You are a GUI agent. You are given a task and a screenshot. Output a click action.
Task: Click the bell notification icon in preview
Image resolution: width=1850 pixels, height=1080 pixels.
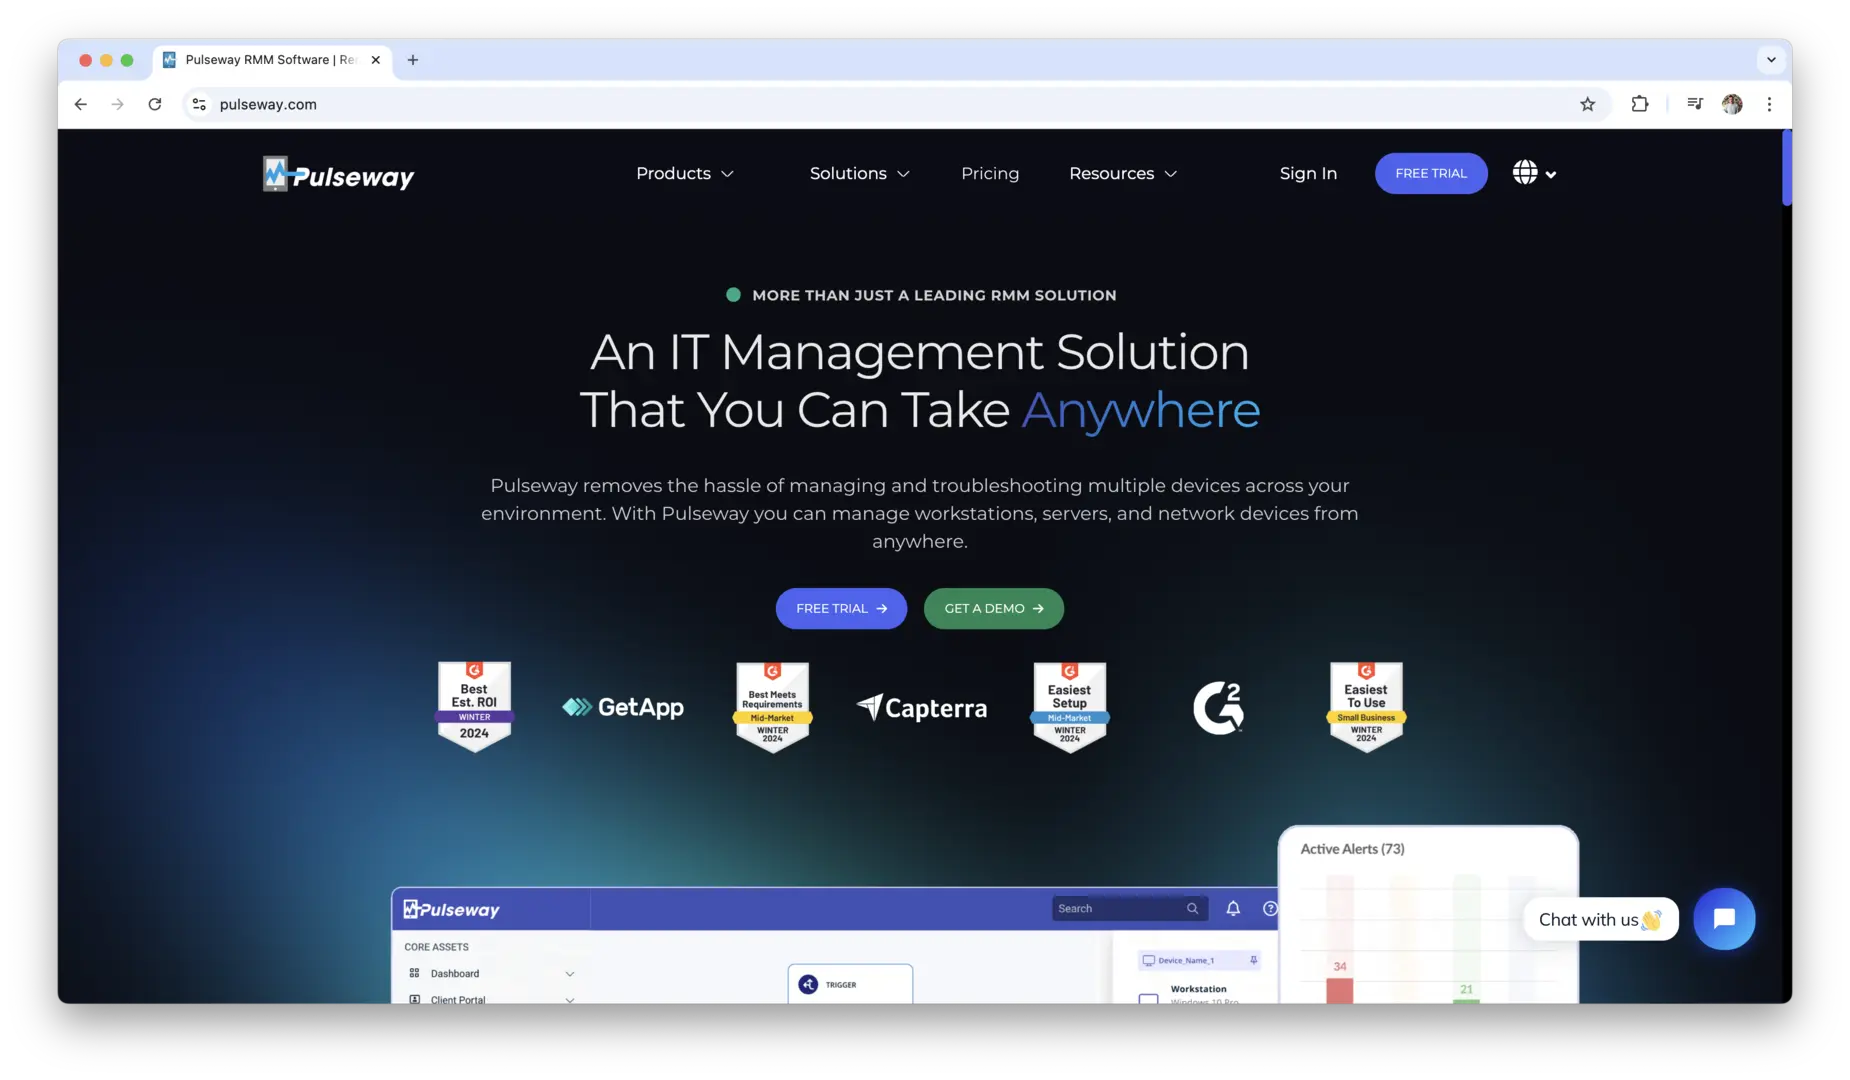(x=1233, y=908)
